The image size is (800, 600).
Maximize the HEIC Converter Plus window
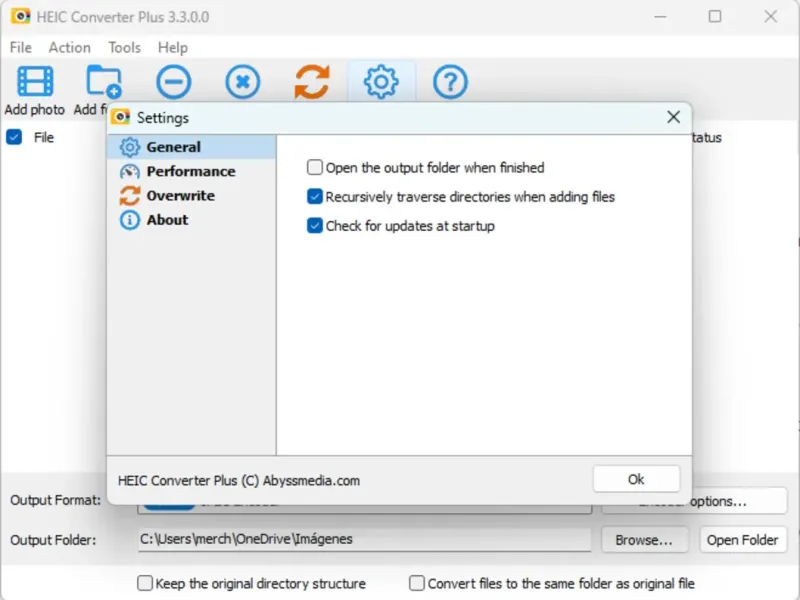715,16
